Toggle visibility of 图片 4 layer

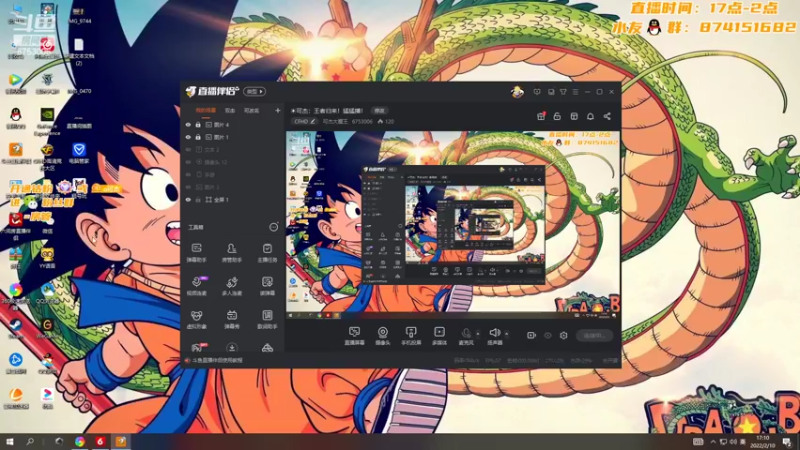(188, 124)
